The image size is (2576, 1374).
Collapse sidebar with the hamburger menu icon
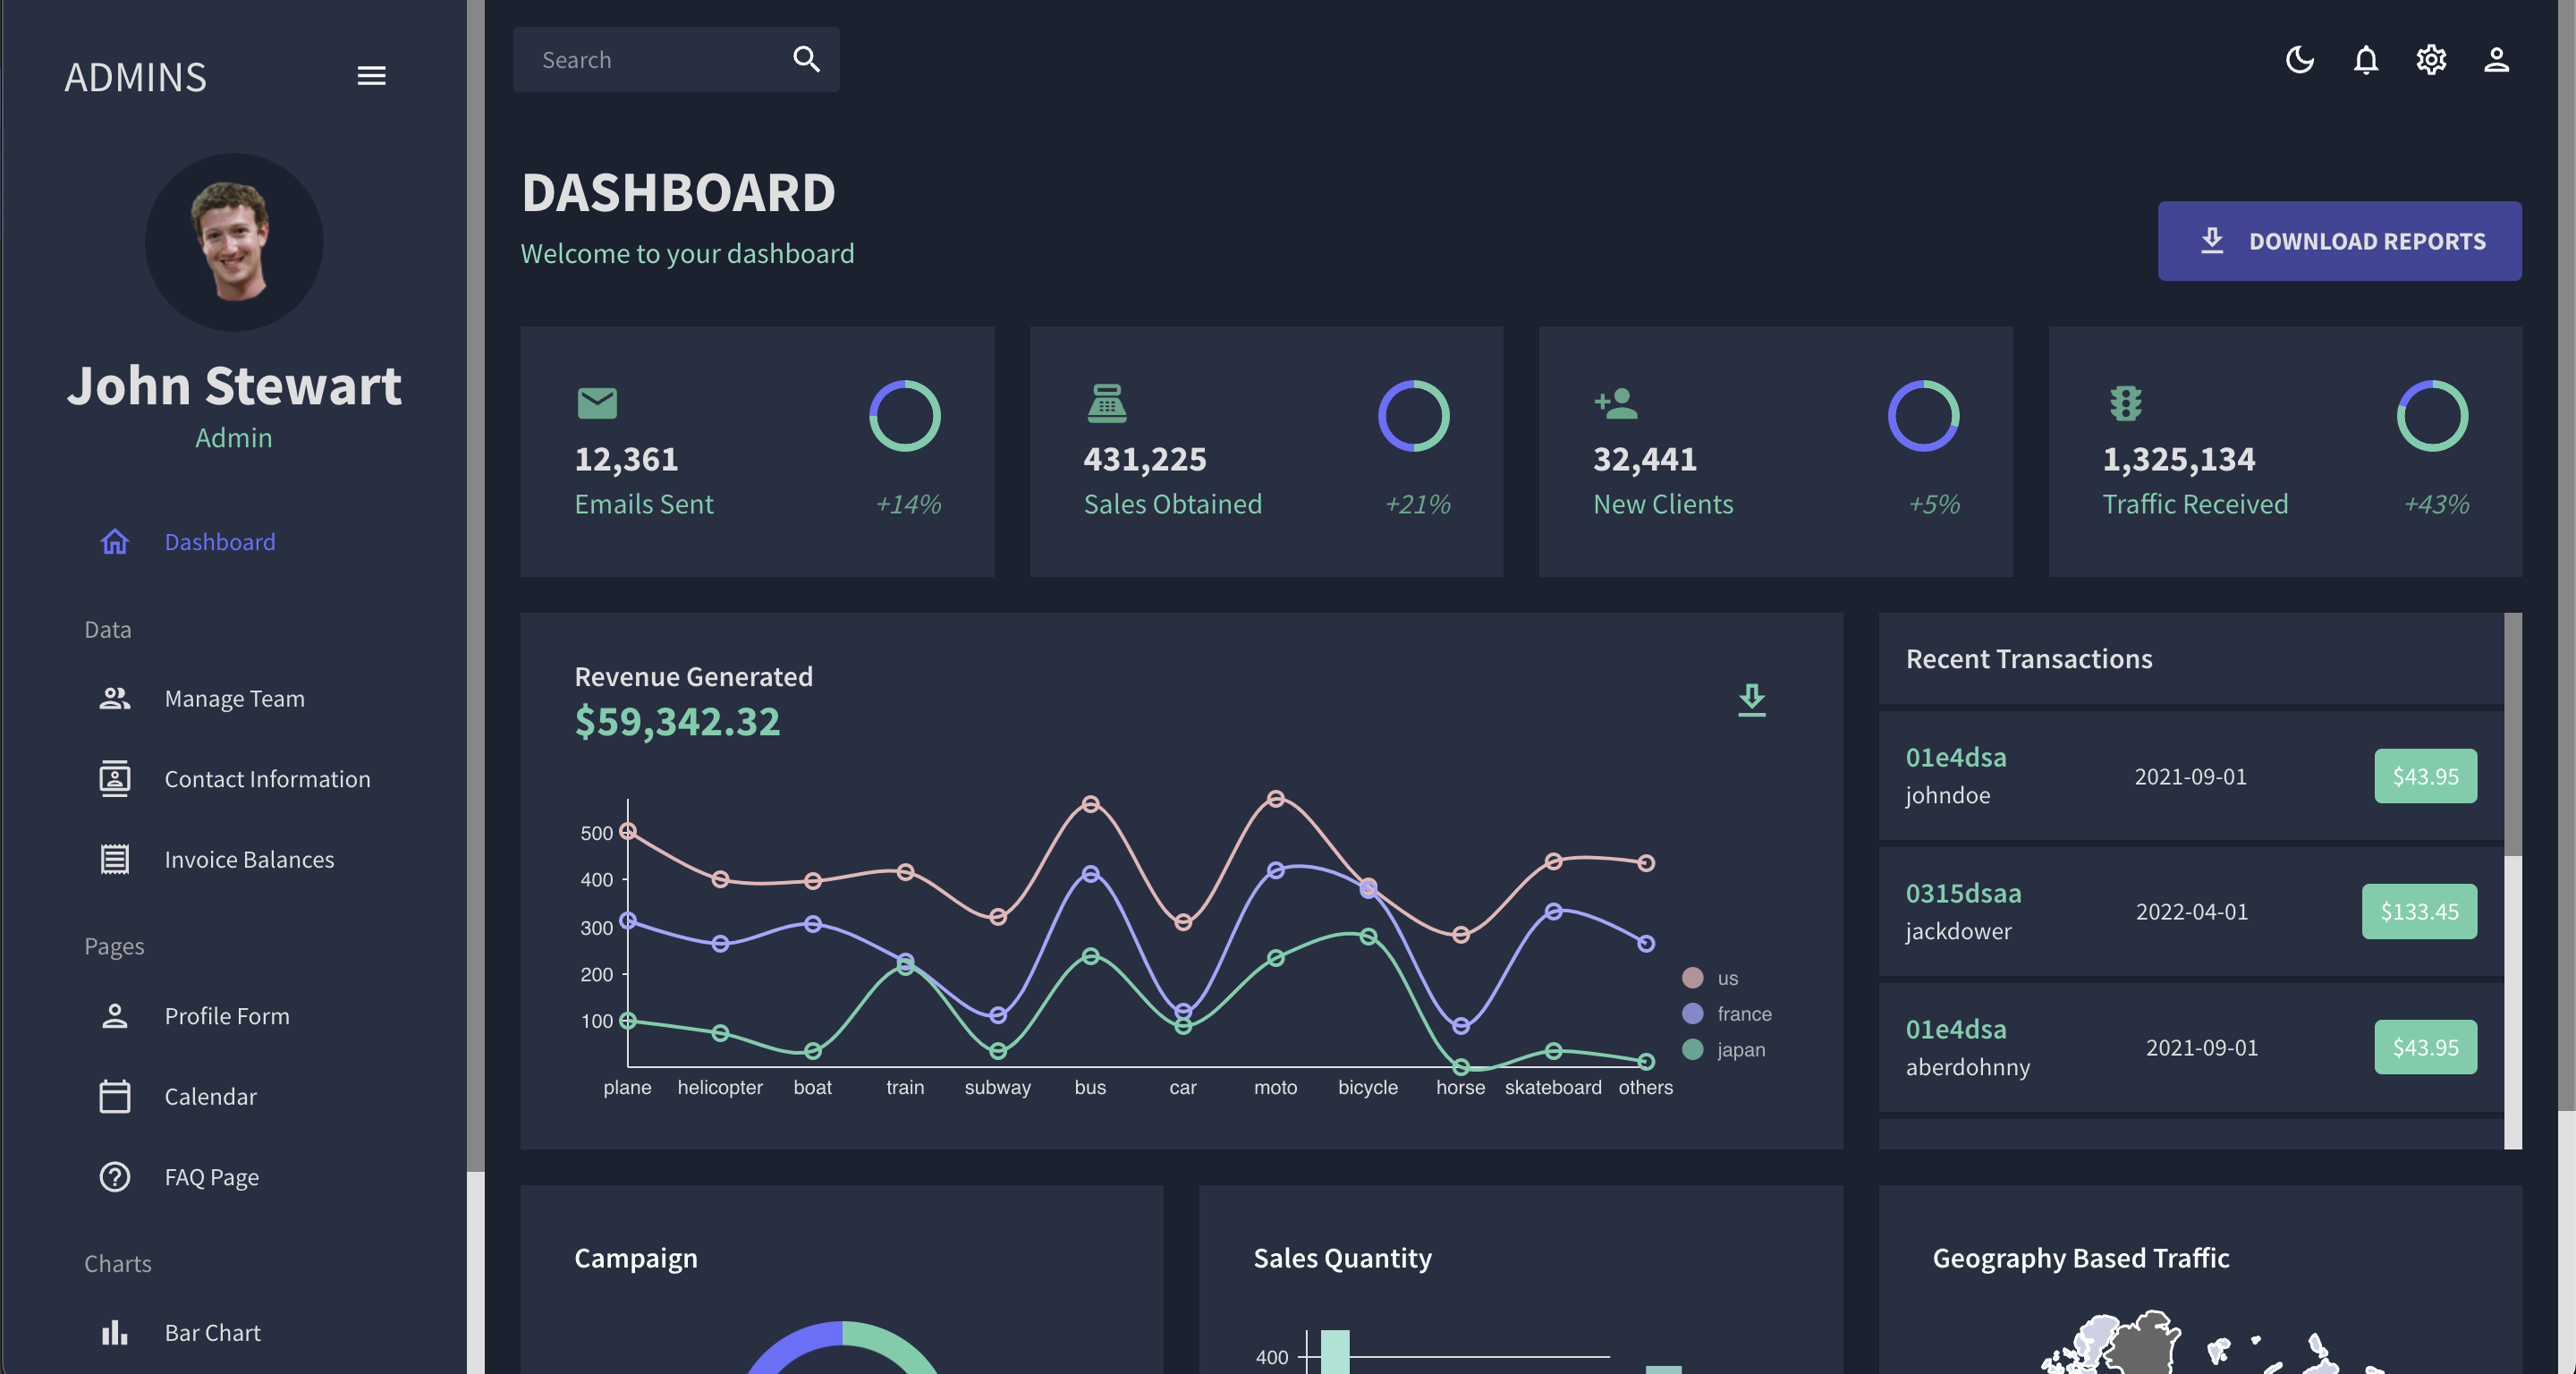[x=371, y=76]
